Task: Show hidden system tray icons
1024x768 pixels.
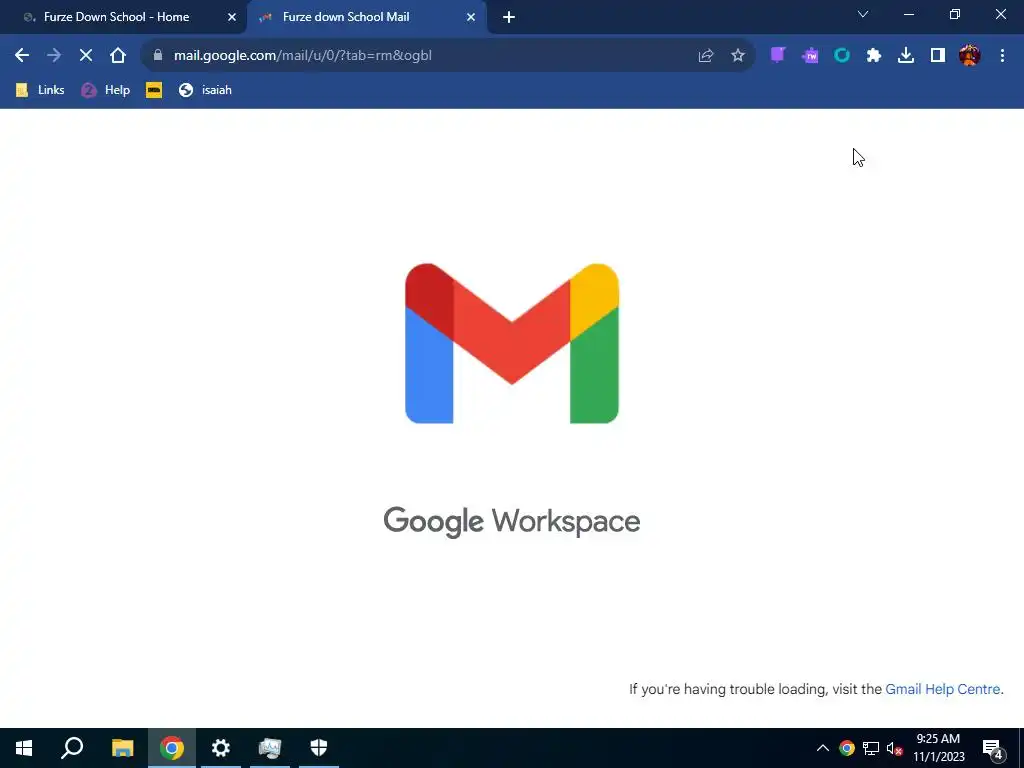Action: tap(823, 748)
